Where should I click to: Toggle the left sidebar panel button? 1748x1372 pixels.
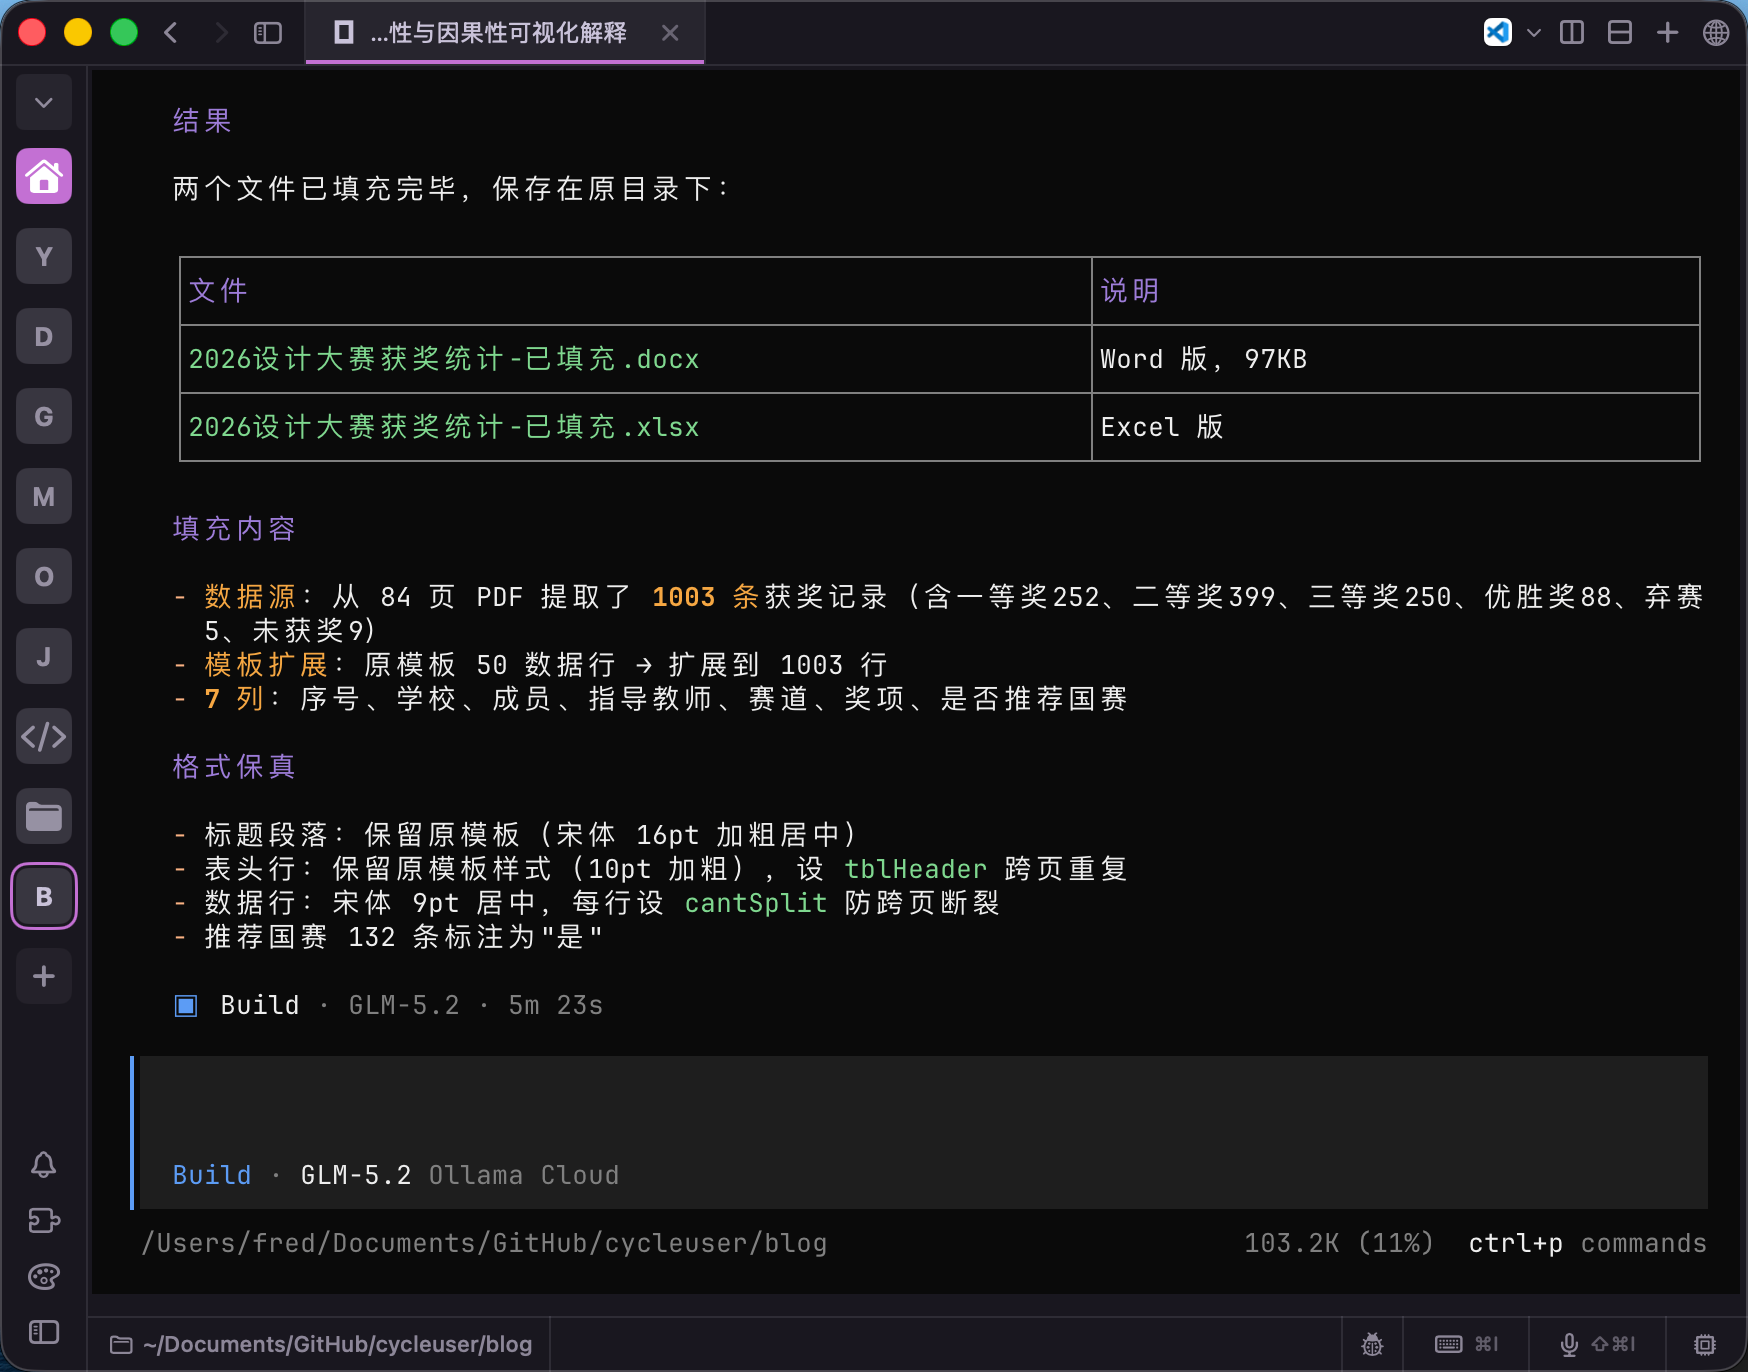(x=268, y=33)
